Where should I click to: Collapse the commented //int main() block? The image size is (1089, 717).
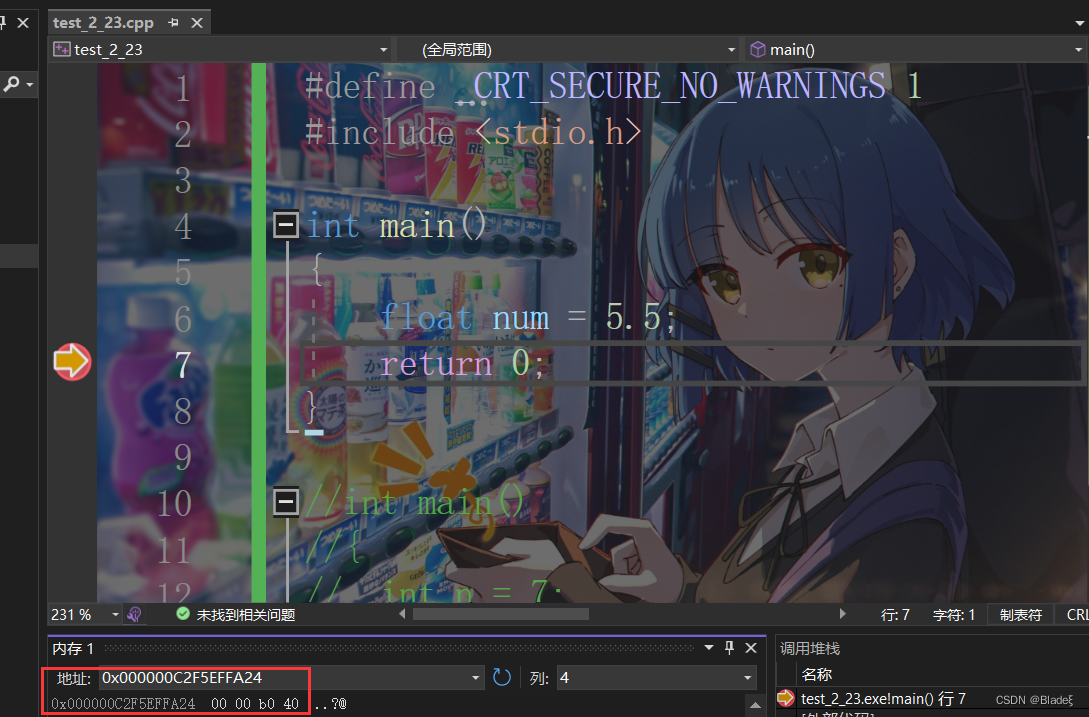(285, 502)
